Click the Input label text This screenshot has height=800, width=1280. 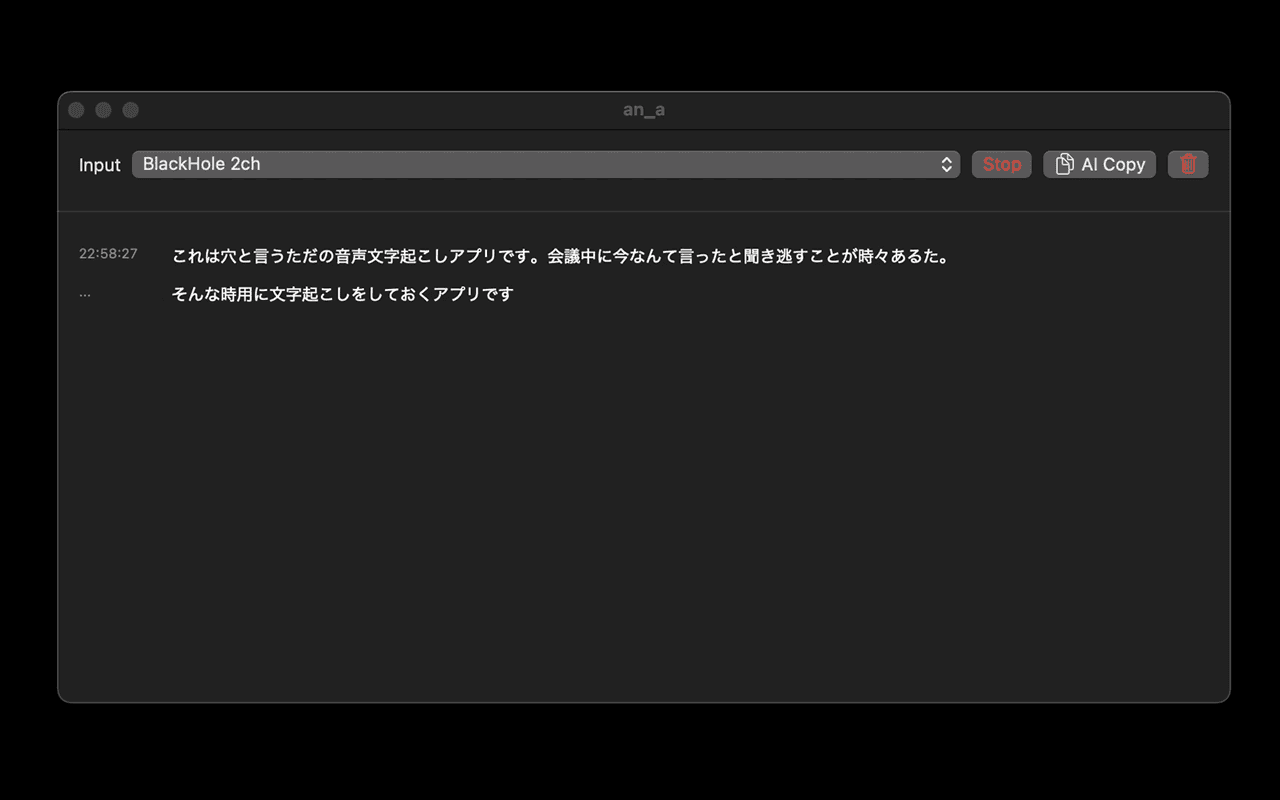pos(99,165)
